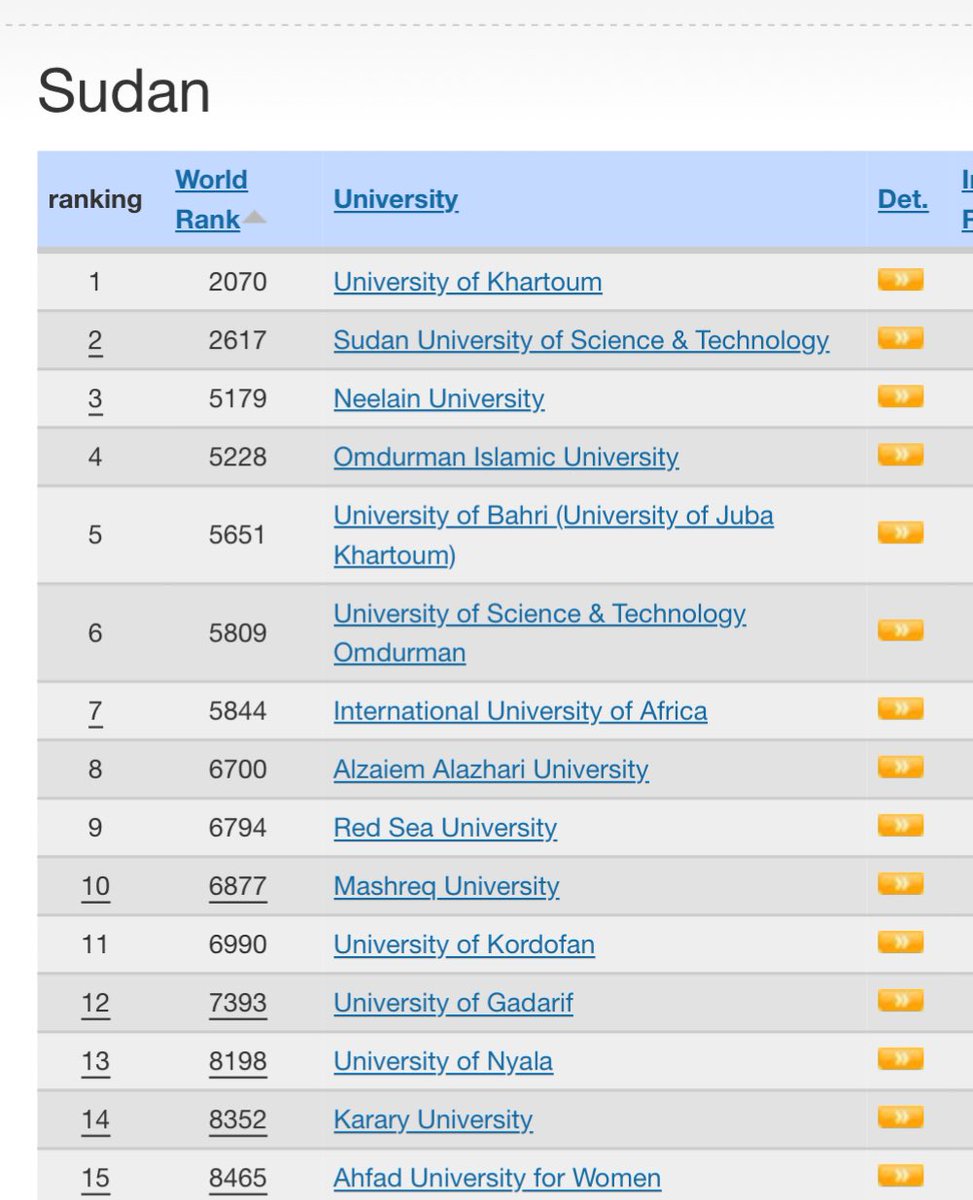Select world rank value 5651
This screenshot has width=973, height=1200.
pos(238,535)
